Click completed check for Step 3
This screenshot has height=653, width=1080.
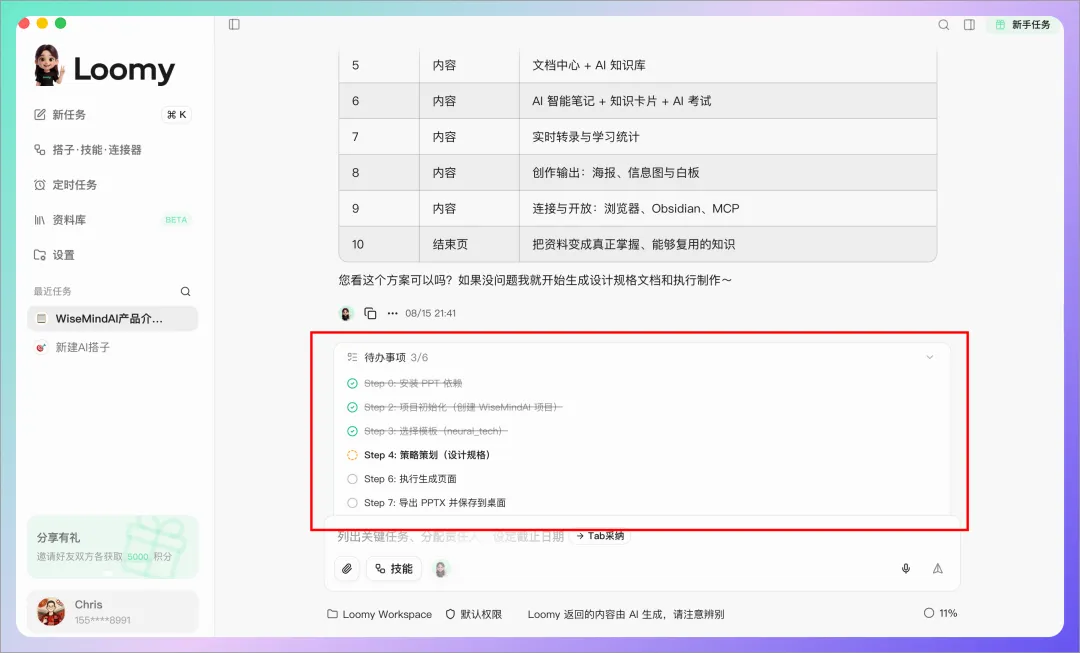click(352, 431)
